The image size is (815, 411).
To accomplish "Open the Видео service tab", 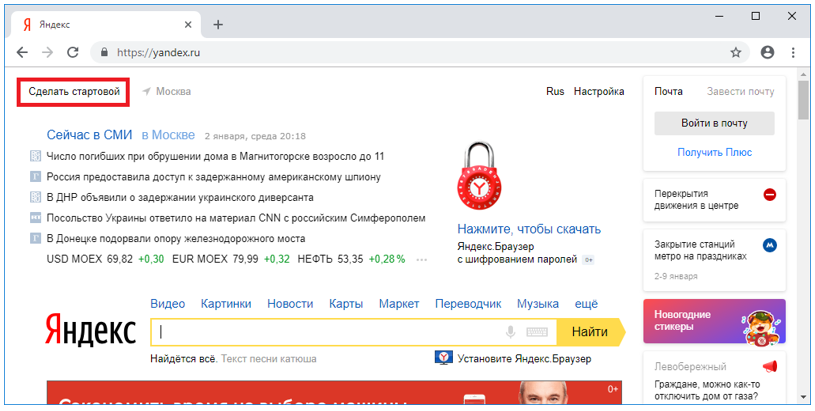I will point(167,304).
